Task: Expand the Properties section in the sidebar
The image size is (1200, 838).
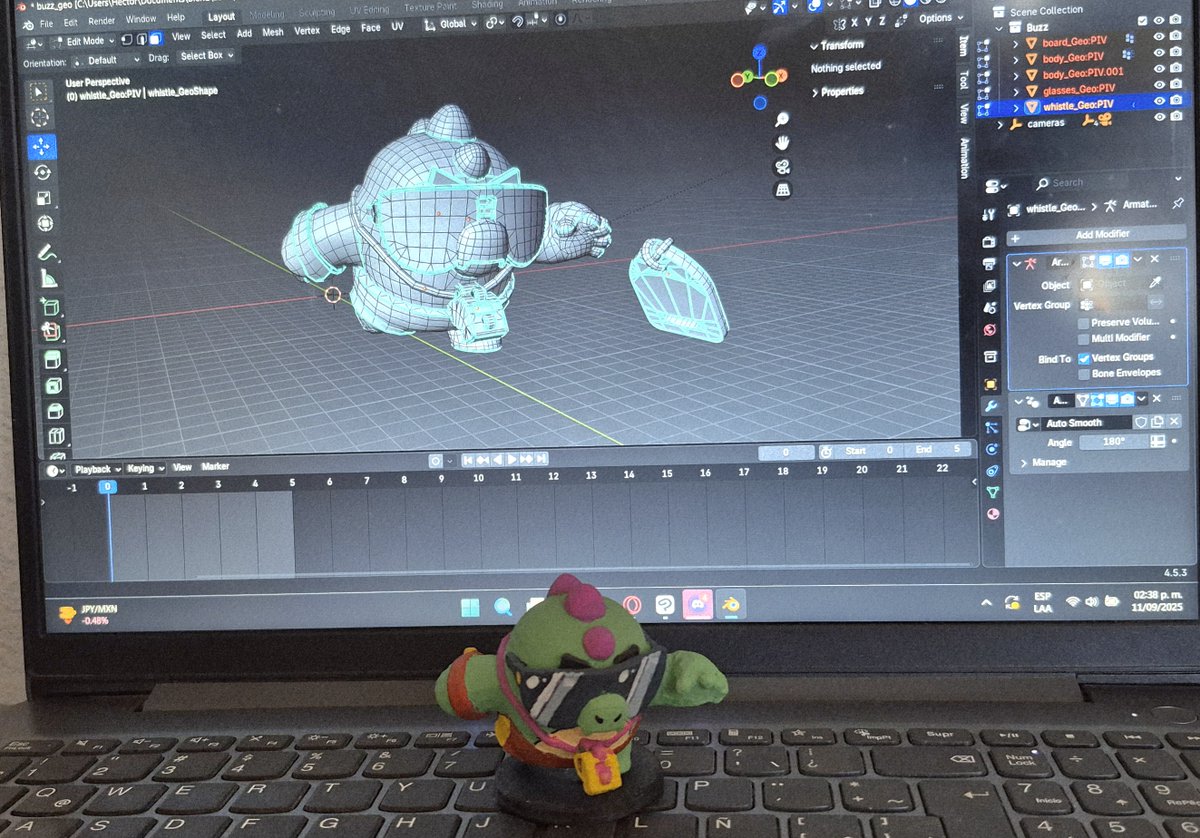Action: pos(836,91)
